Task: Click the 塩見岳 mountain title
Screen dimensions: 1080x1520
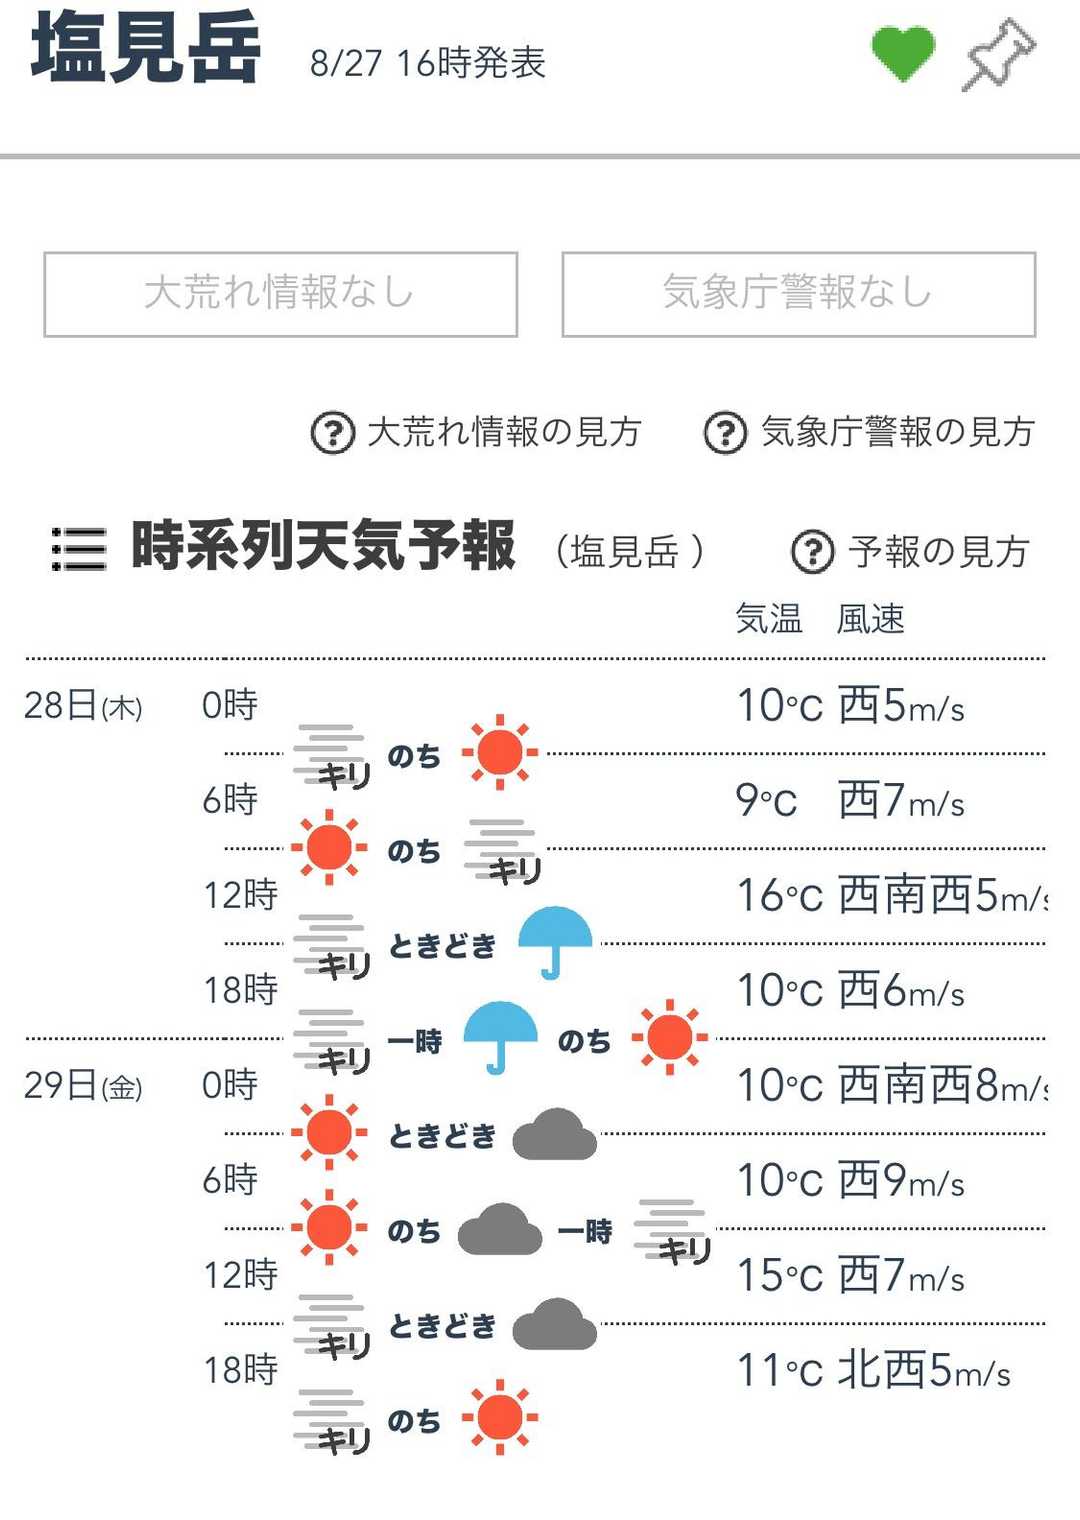Action: point(146,48)
